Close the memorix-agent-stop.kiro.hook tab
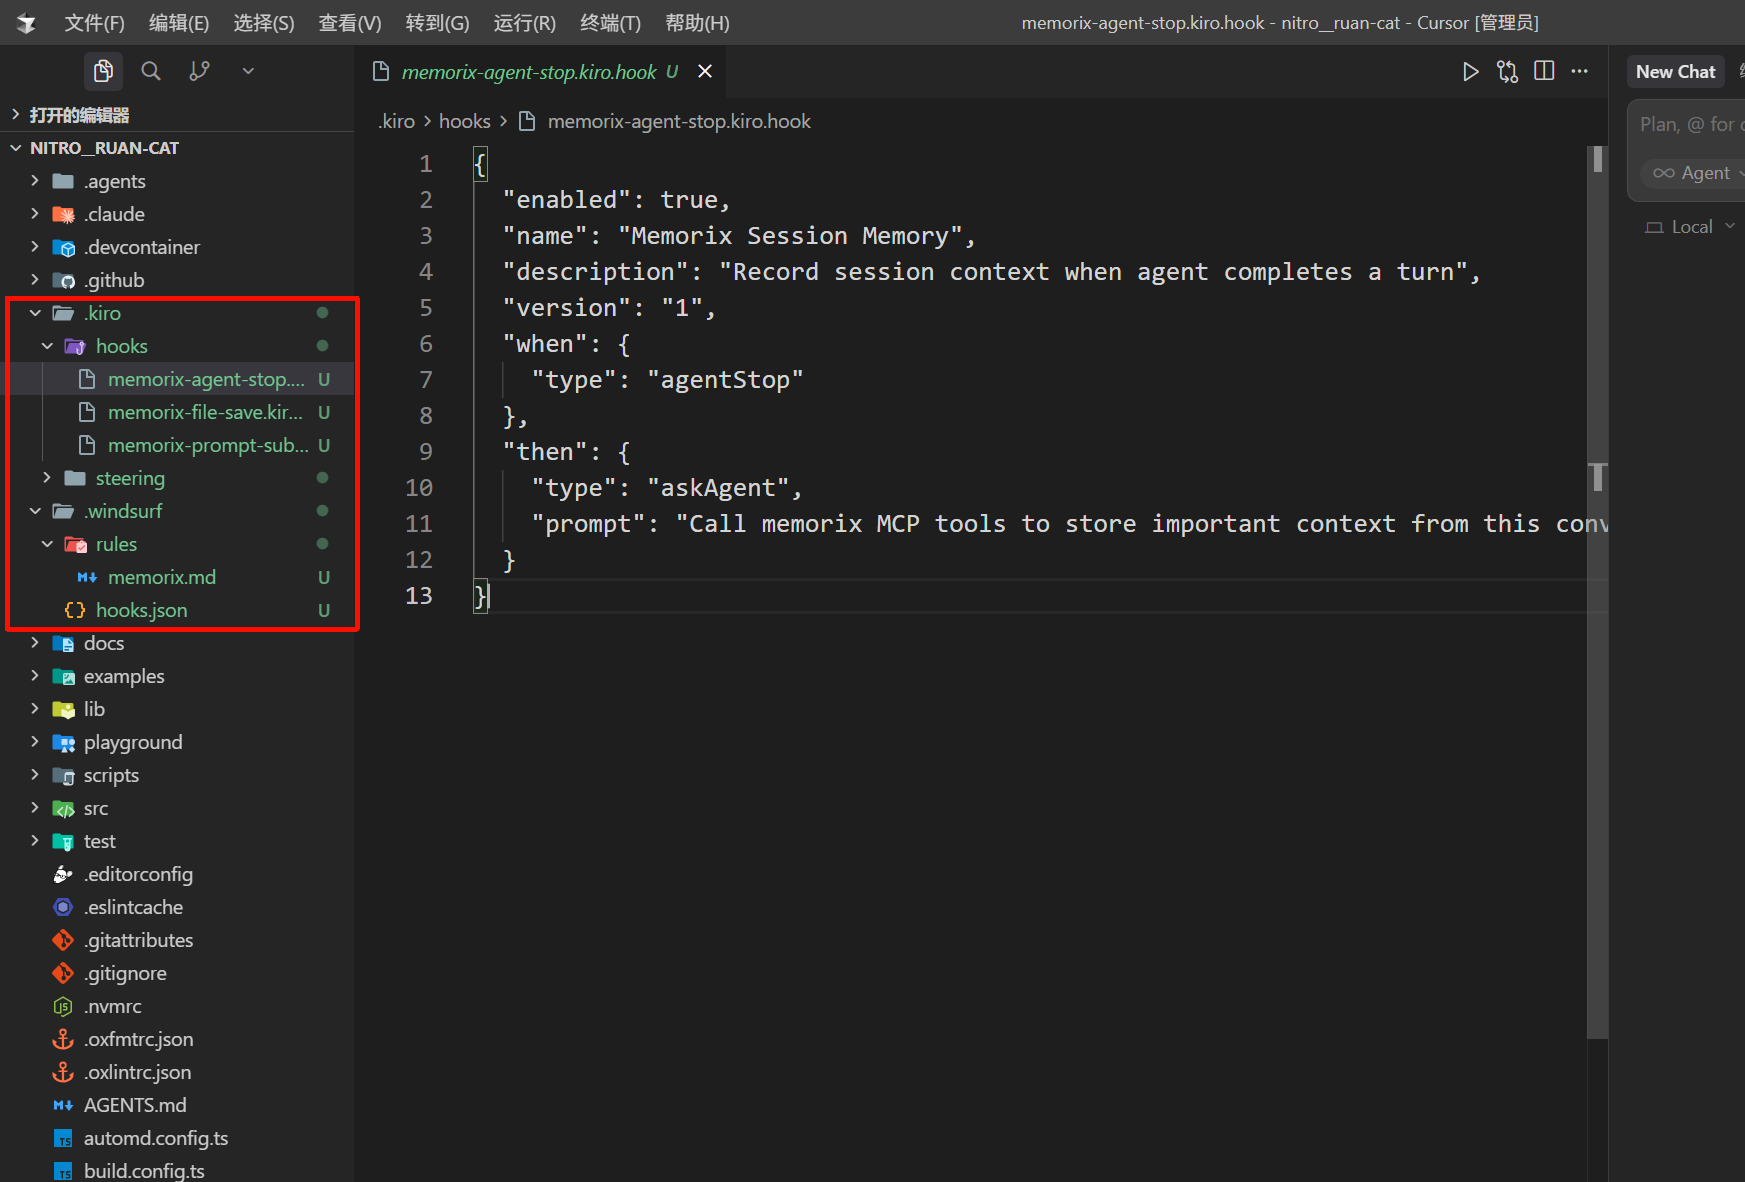The width and height of the screenshot is (1745, 1182). pos(705,71)
